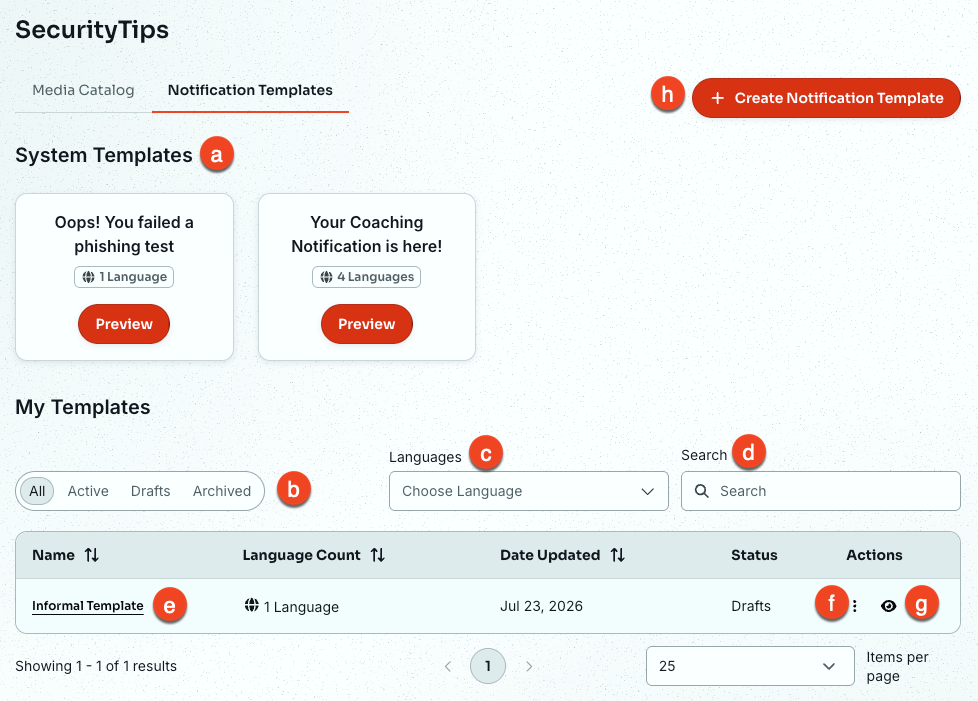Click the globe icon beside 1 Language in table
Screen dimensions: 978x701
[x=251, y=605]
